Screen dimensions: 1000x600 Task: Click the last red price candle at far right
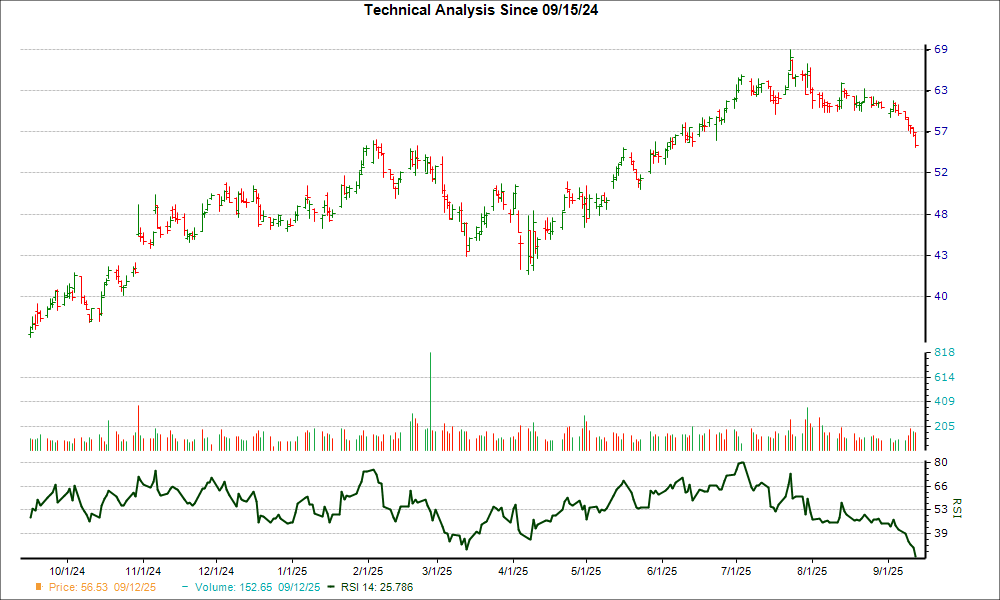916,140
